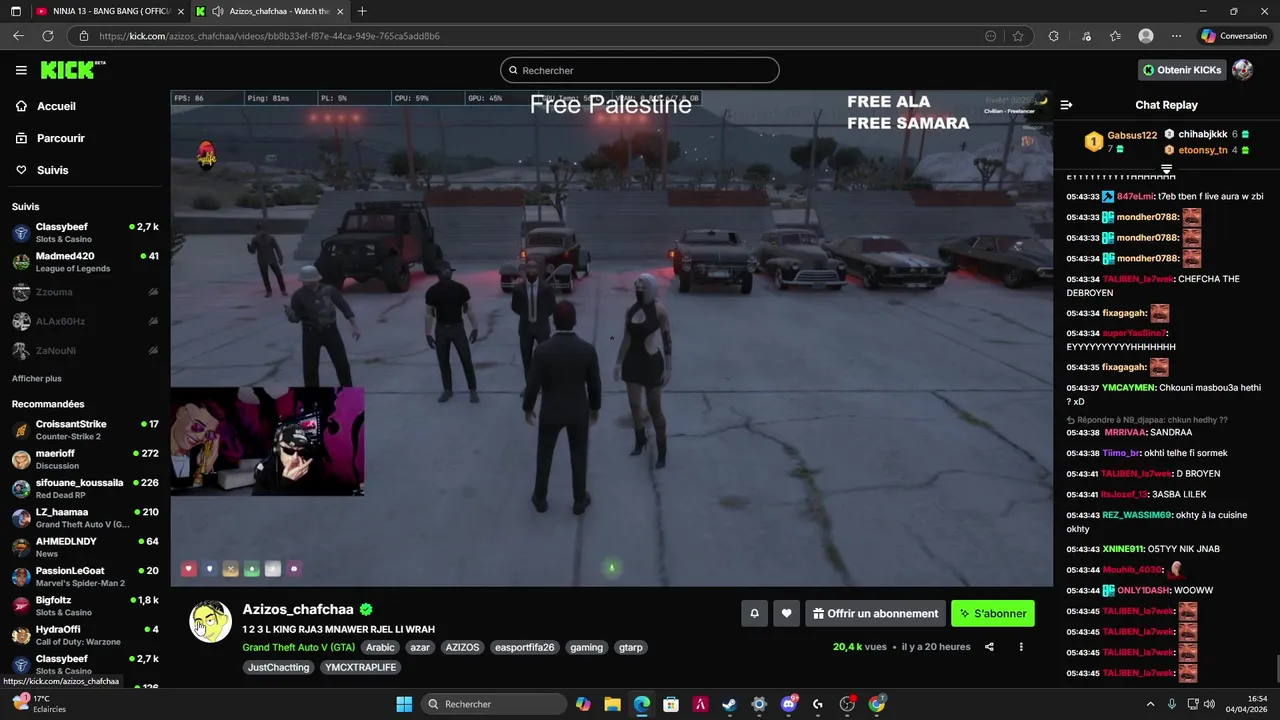Open Windows Start menu

click(404, 704)
